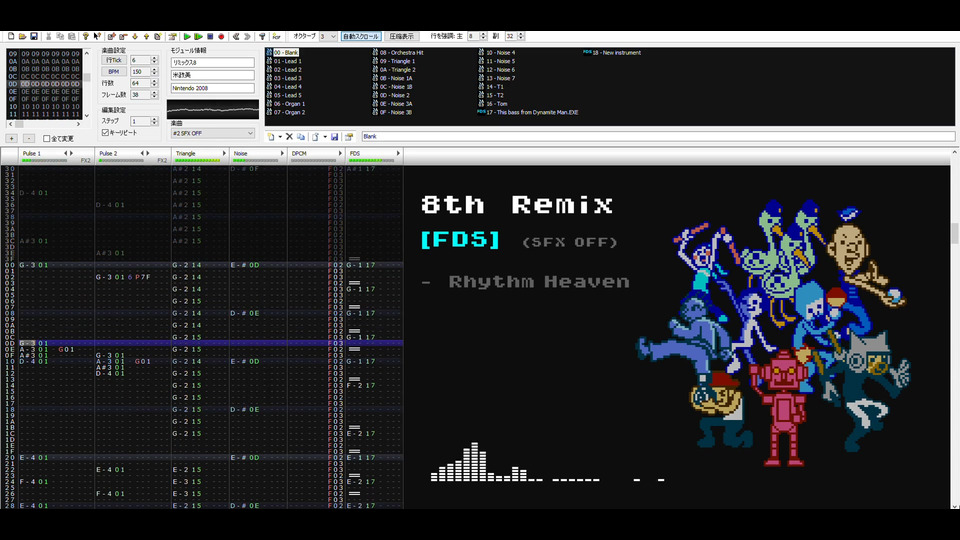Select instrument 18 - New instrument
This screenshot has width=960, height=540.
[x=617, y=53]
